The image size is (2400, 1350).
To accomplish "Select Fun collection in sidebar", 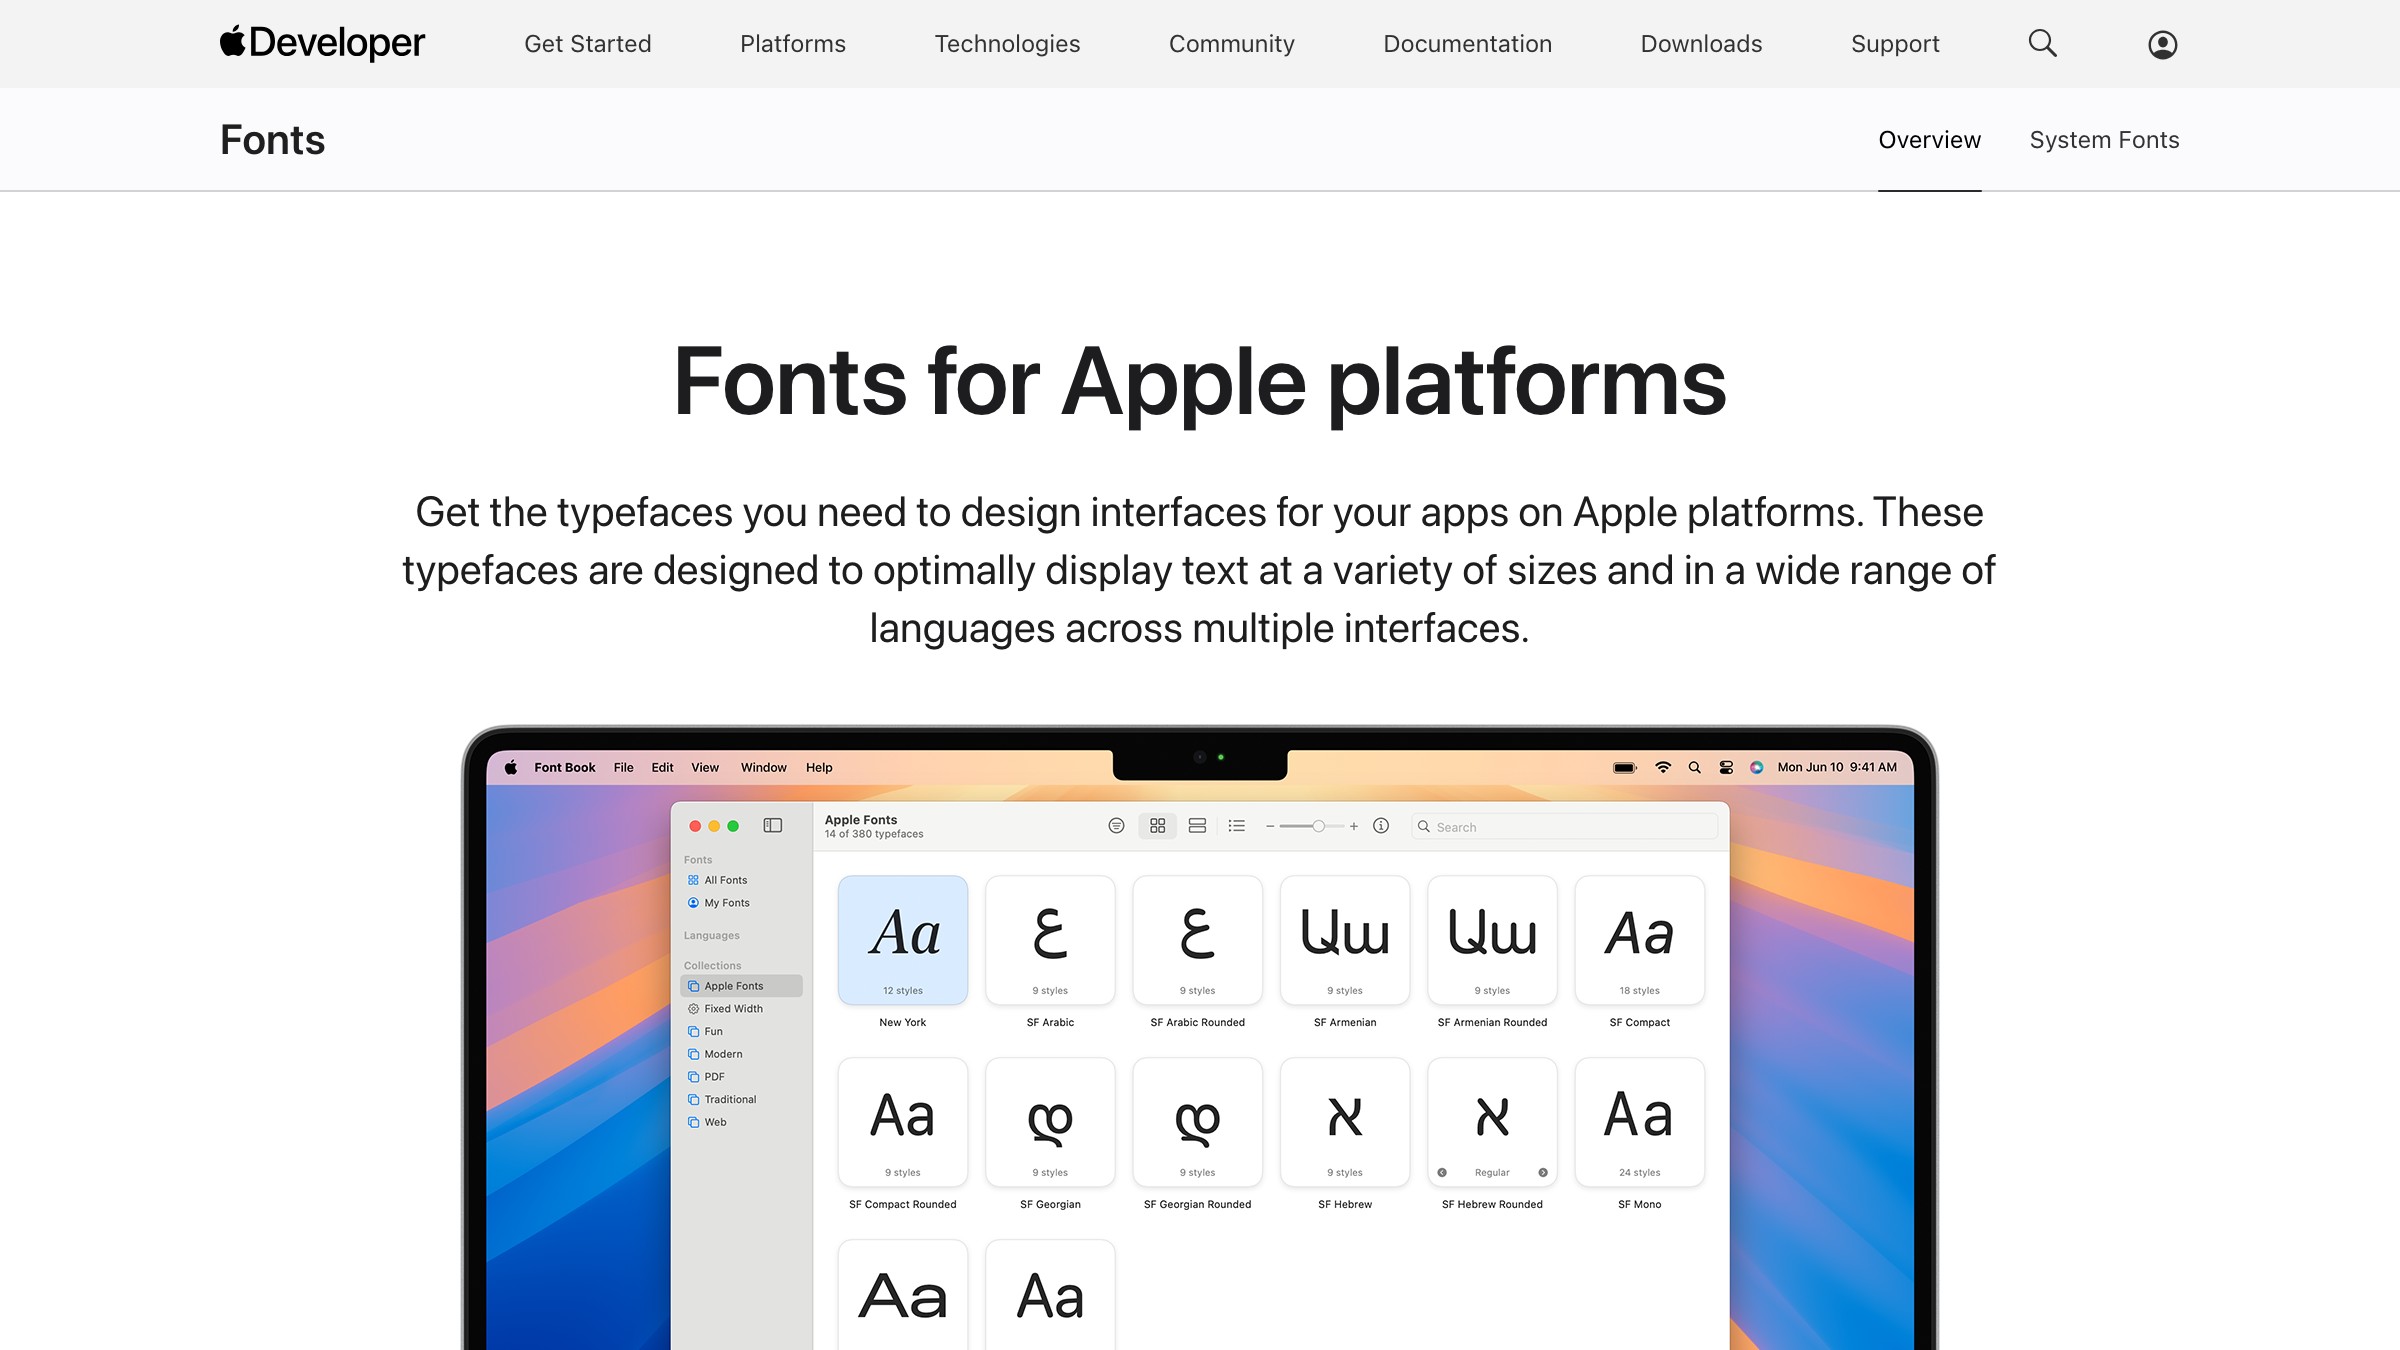I will (x=740, y=1031).
